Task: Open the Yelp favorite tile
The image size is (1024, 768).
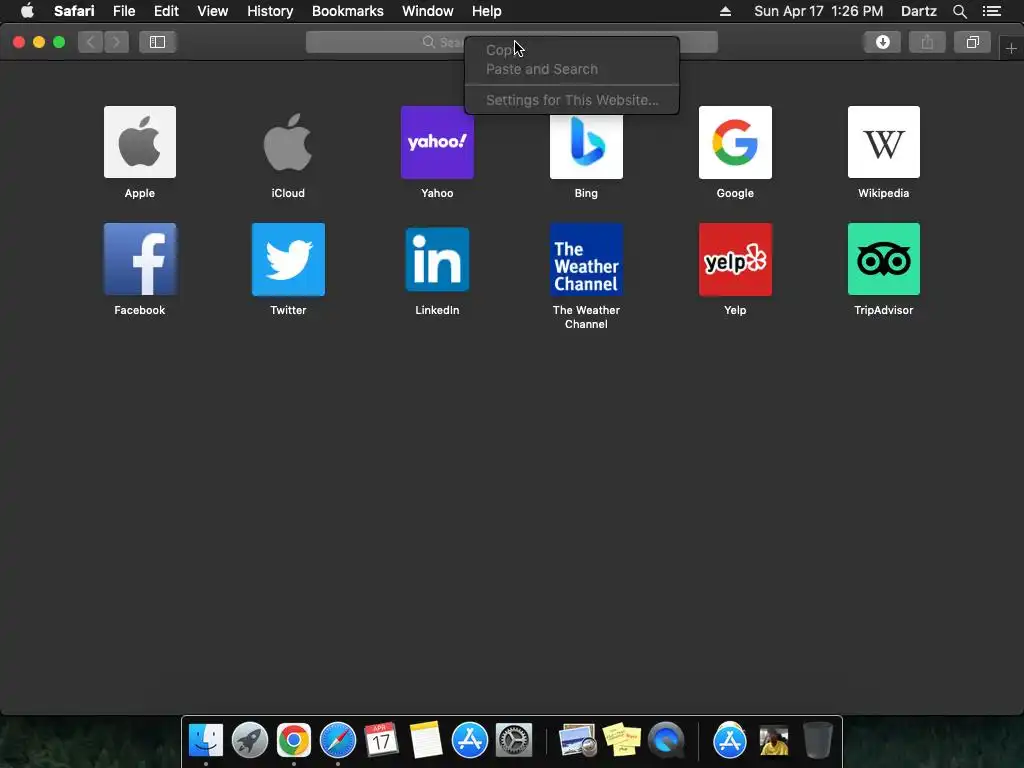Action: click(735, 259)
